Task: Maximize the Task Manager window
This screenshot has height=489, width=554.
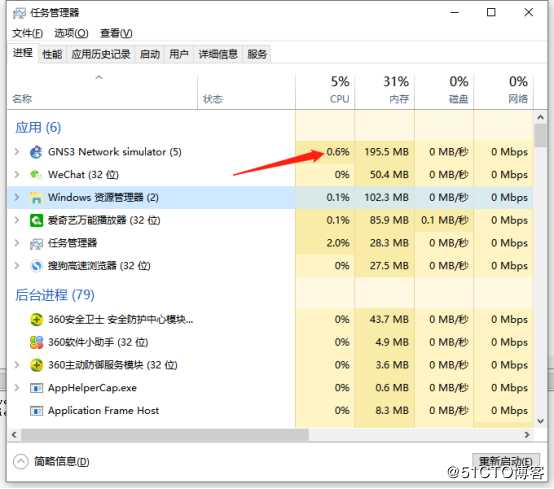Action: (491, 12)
